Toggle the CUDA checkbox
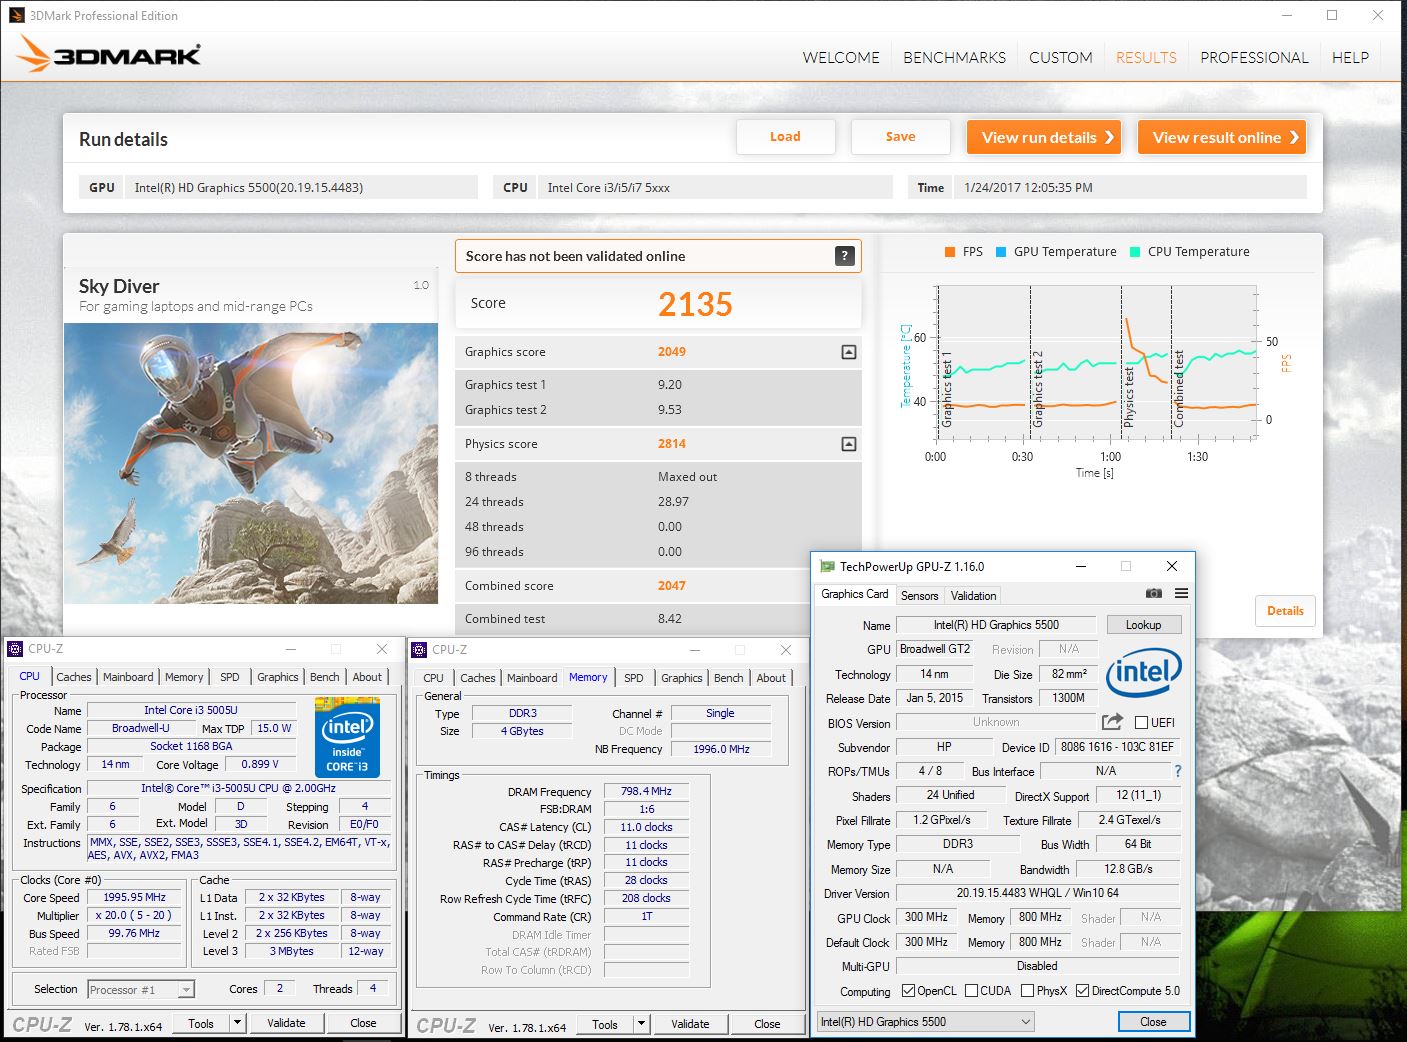 970,991
